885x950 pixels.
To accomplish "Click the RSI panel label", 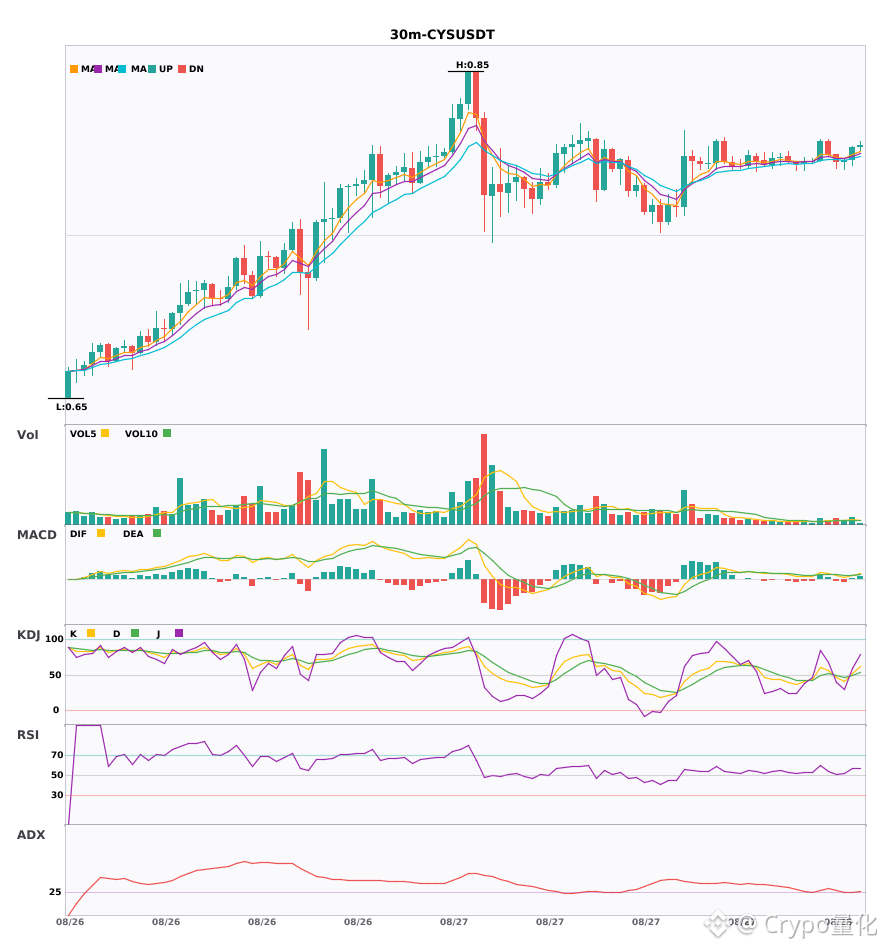I will pyautogui.click(x=28, y=734).
